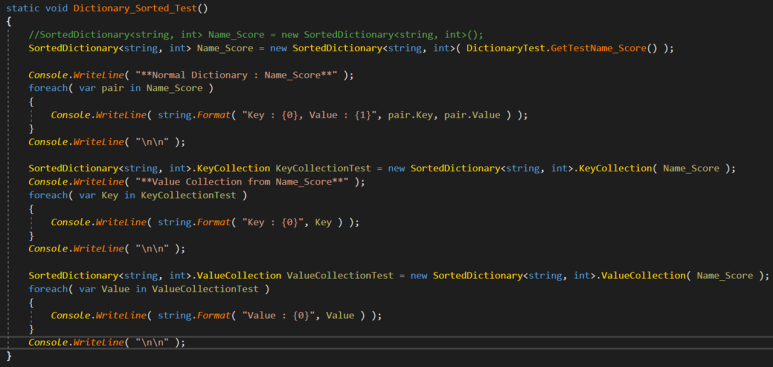The width and height of the screenshot is (773, 367).
Task: Click ValueCollectionTest variable declaration
Action: pyautogui.click(x=340, y=275)
